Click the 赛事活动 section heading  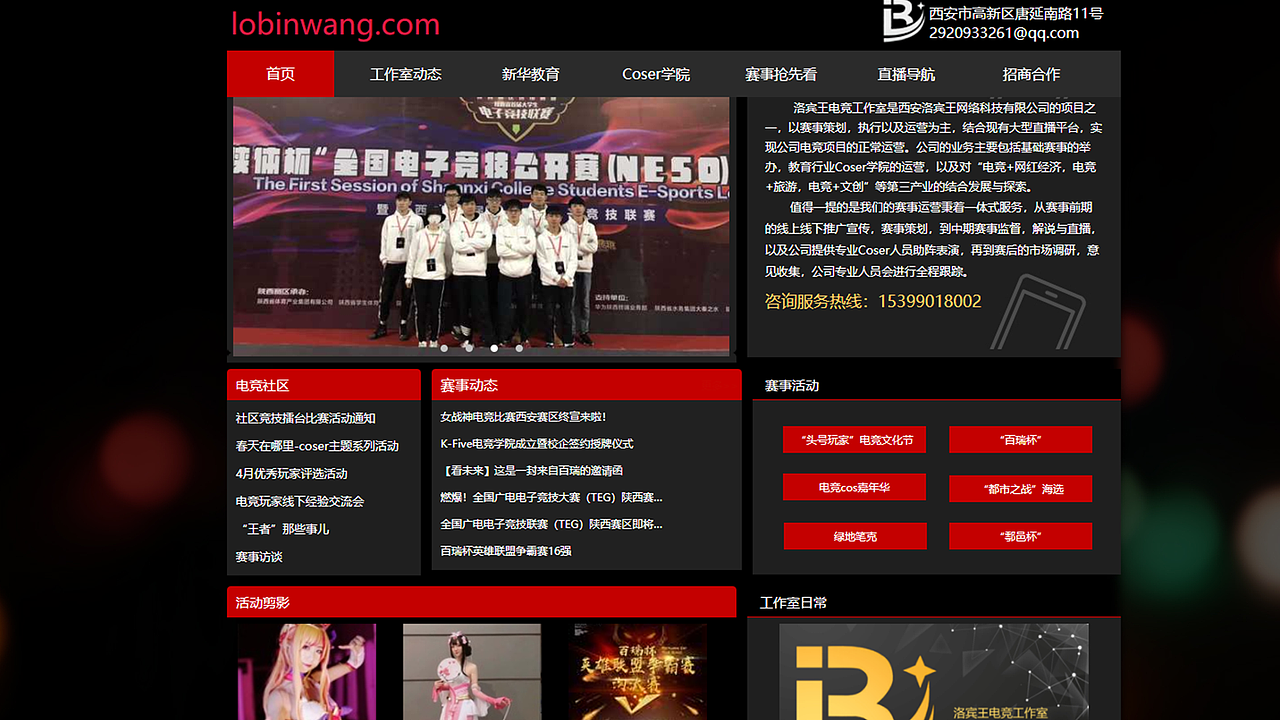(x=792, y=385)
